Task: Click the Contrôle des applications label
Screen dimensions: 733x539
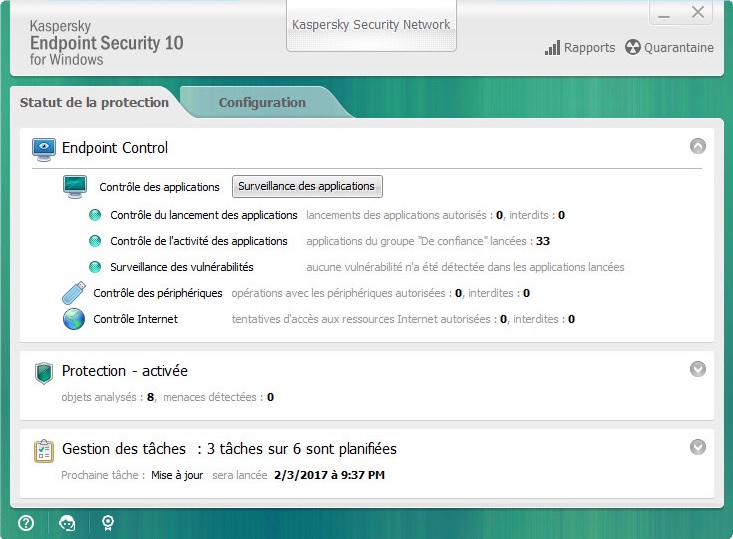Action: click(159, 187)
